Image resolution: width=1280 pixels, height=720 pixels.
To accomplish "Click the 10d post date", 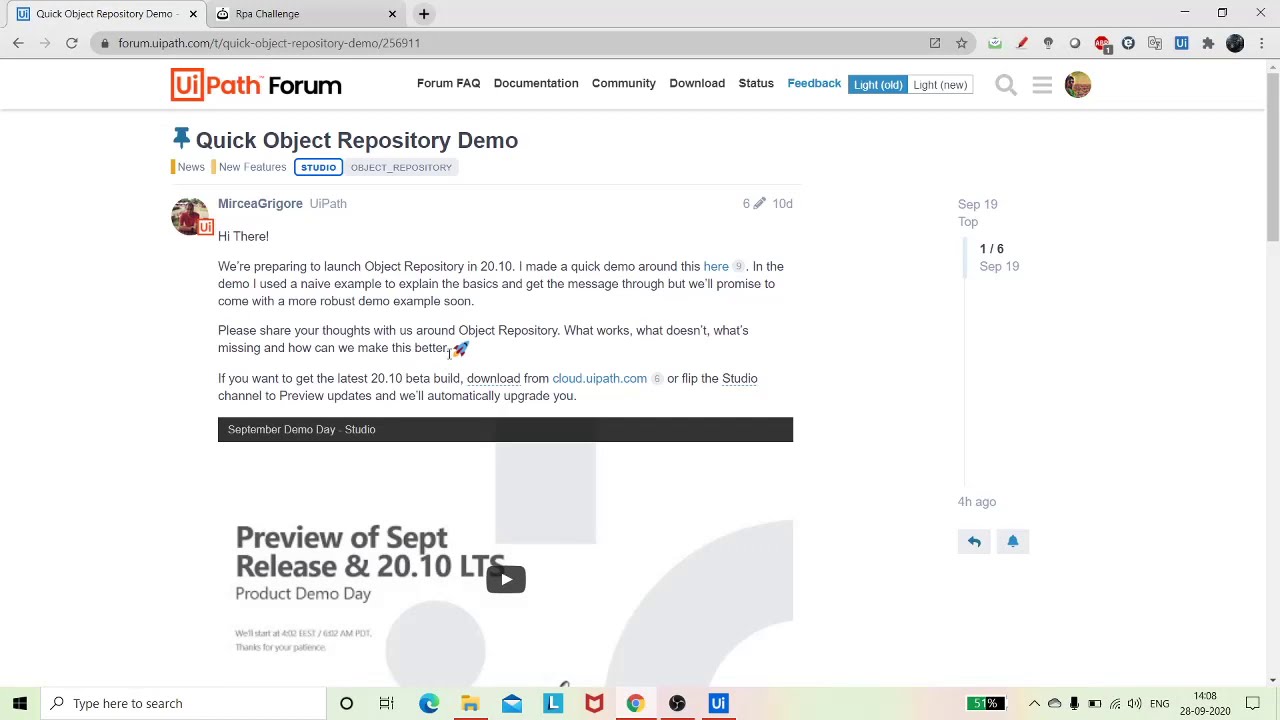I will click(782, 204).
